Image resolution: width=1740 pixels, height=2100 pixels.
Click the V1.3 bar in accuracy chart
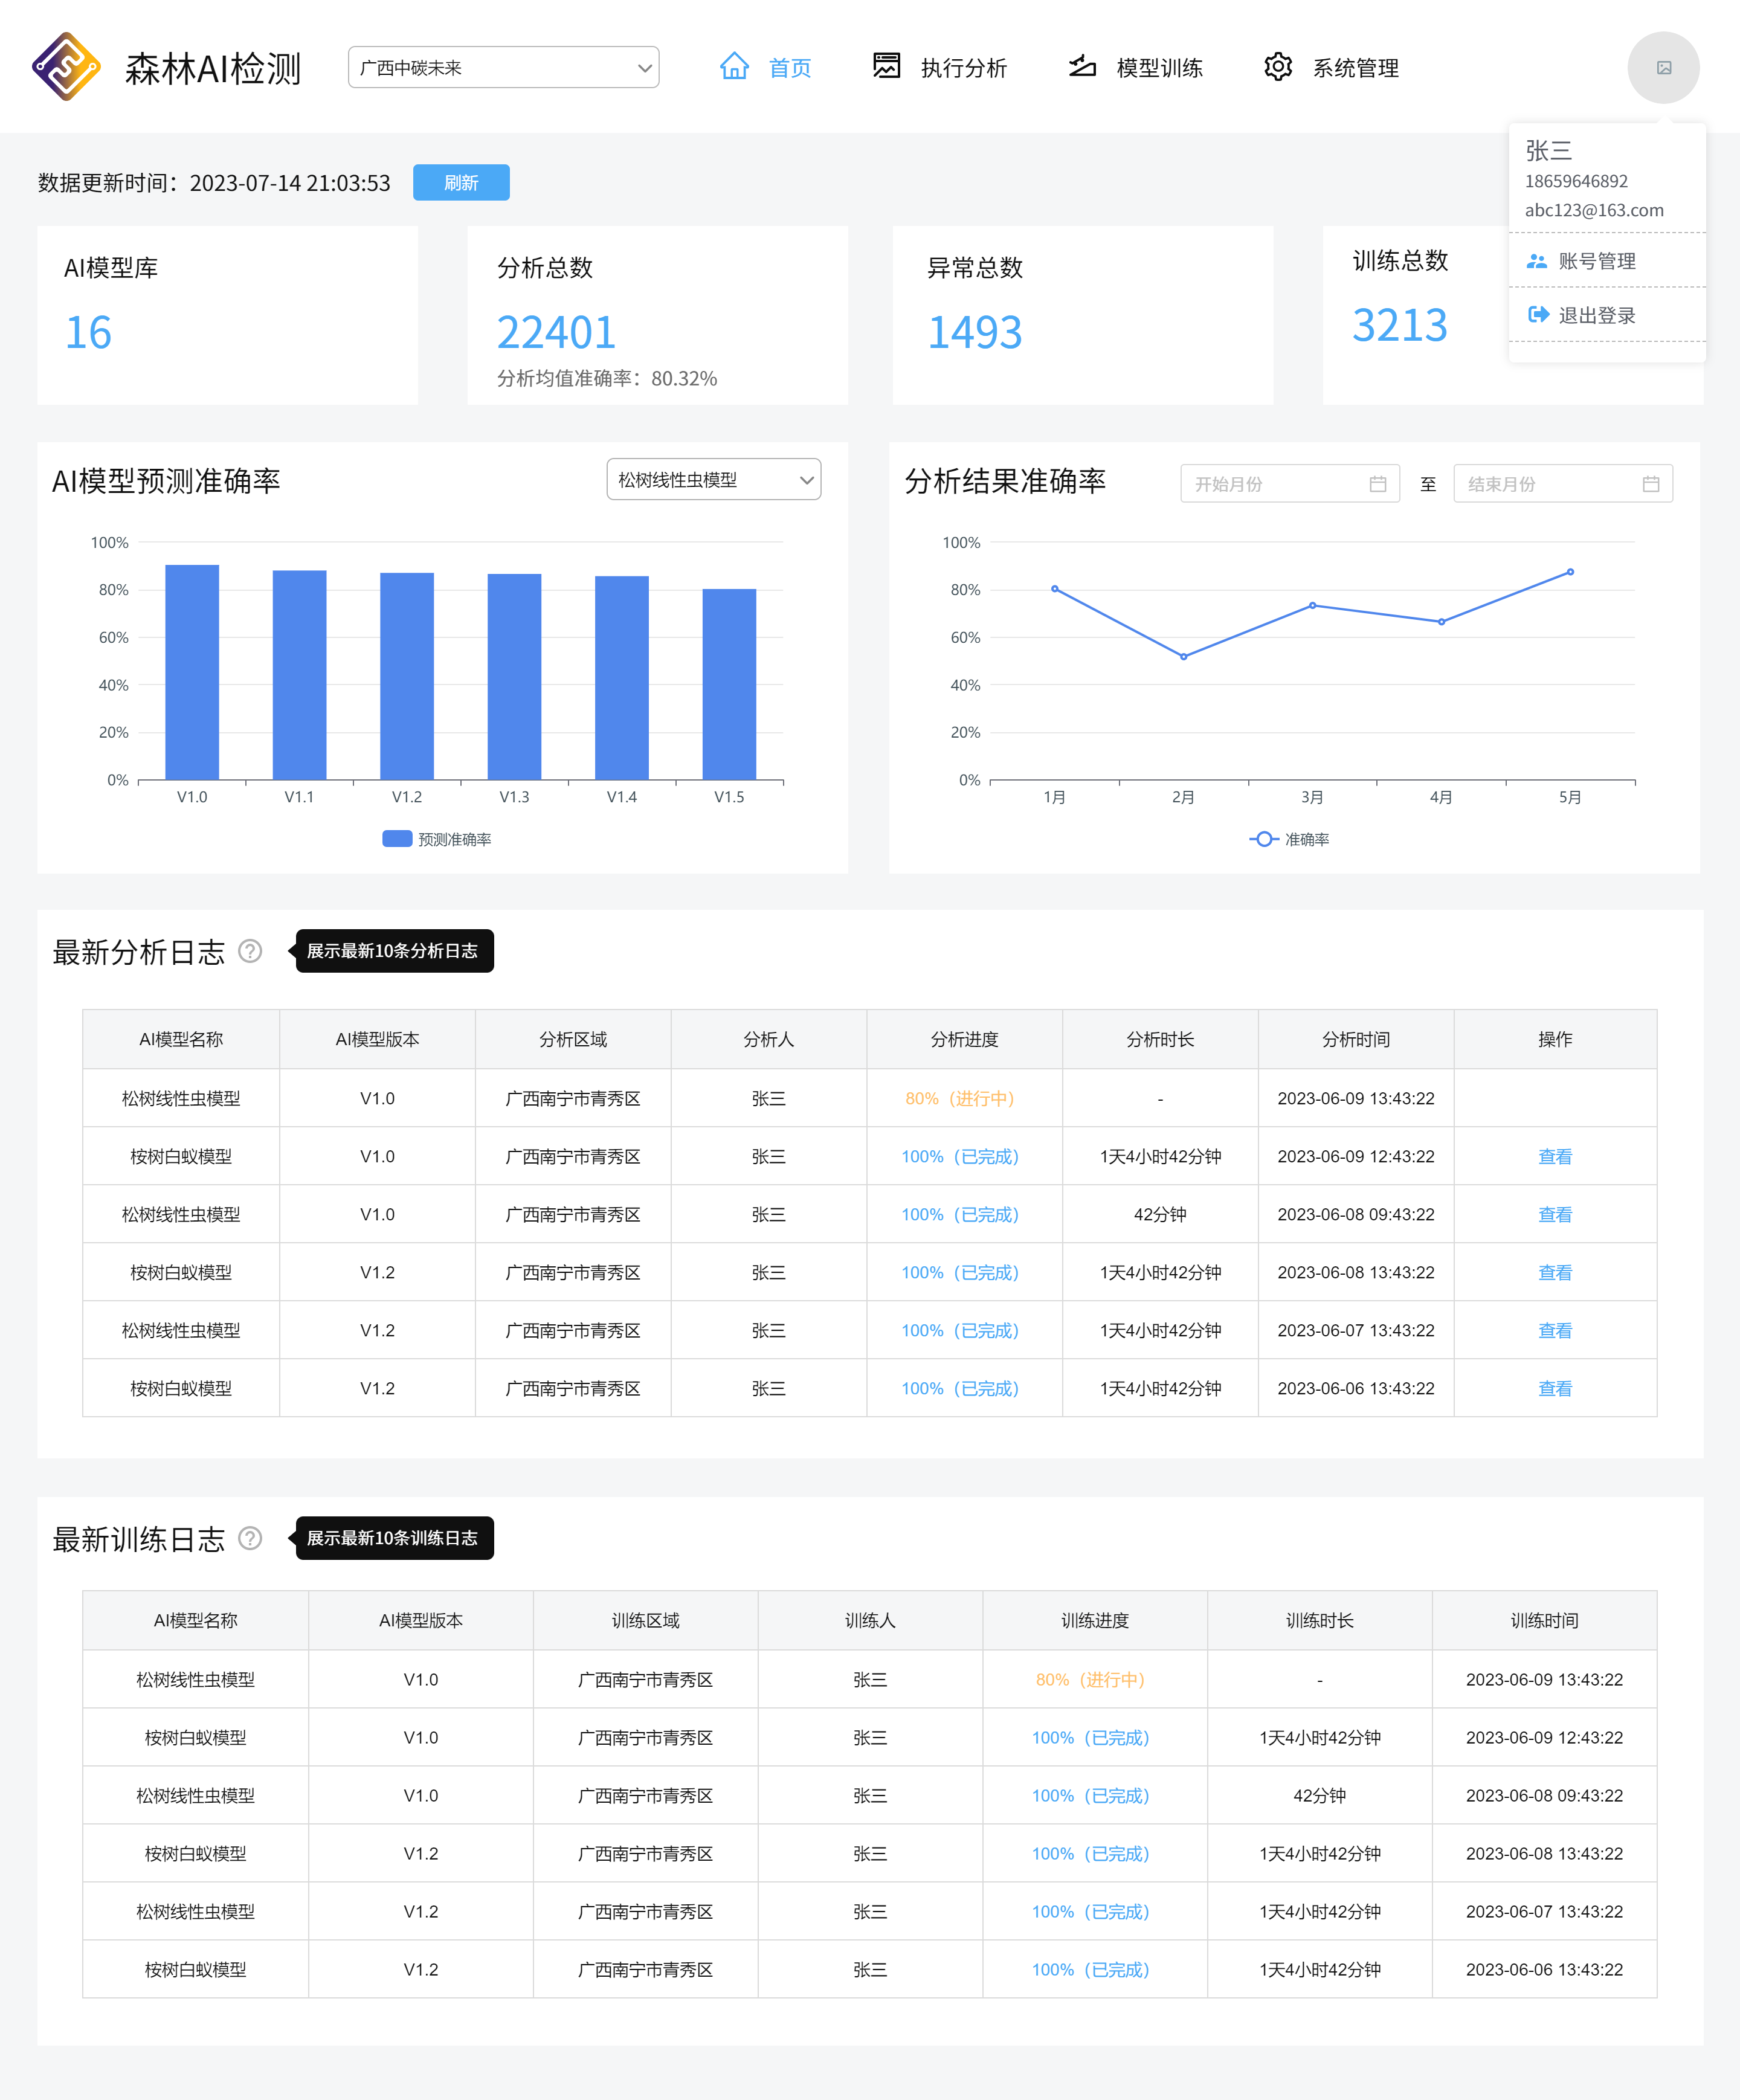point(514,677)
